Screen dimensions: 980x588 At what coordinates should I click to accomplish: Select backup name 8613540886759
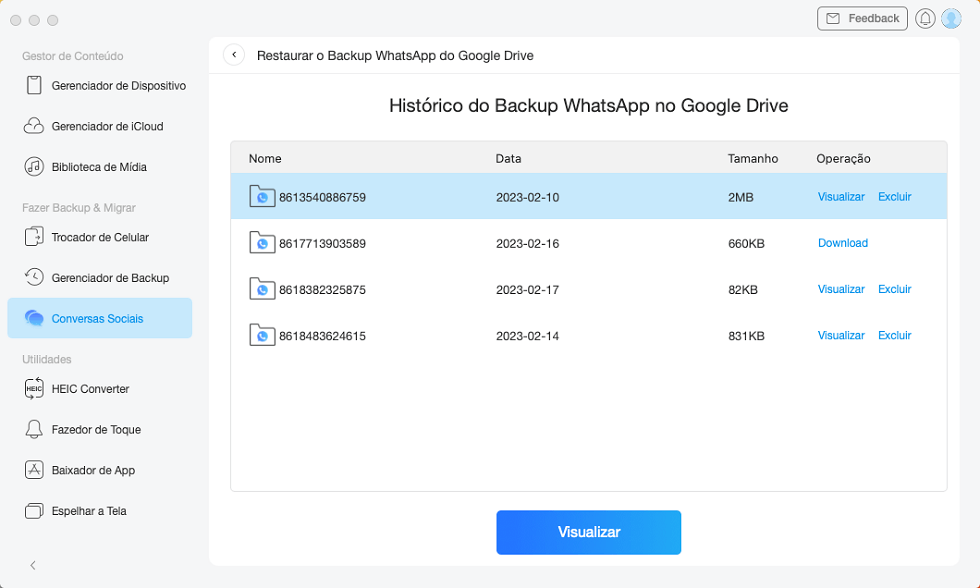[x=322, y=197]
